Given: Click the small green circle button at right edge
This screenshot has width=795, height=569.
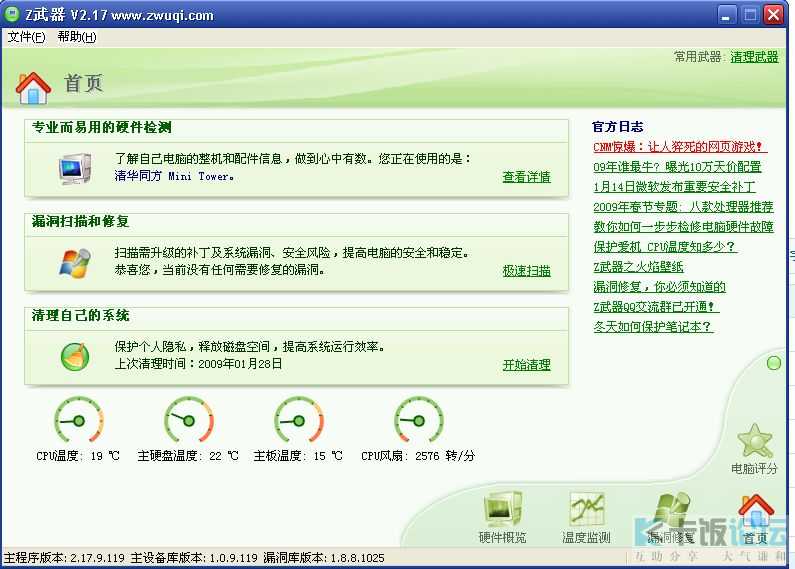Looking at the screenshot, I should [774, 363].
